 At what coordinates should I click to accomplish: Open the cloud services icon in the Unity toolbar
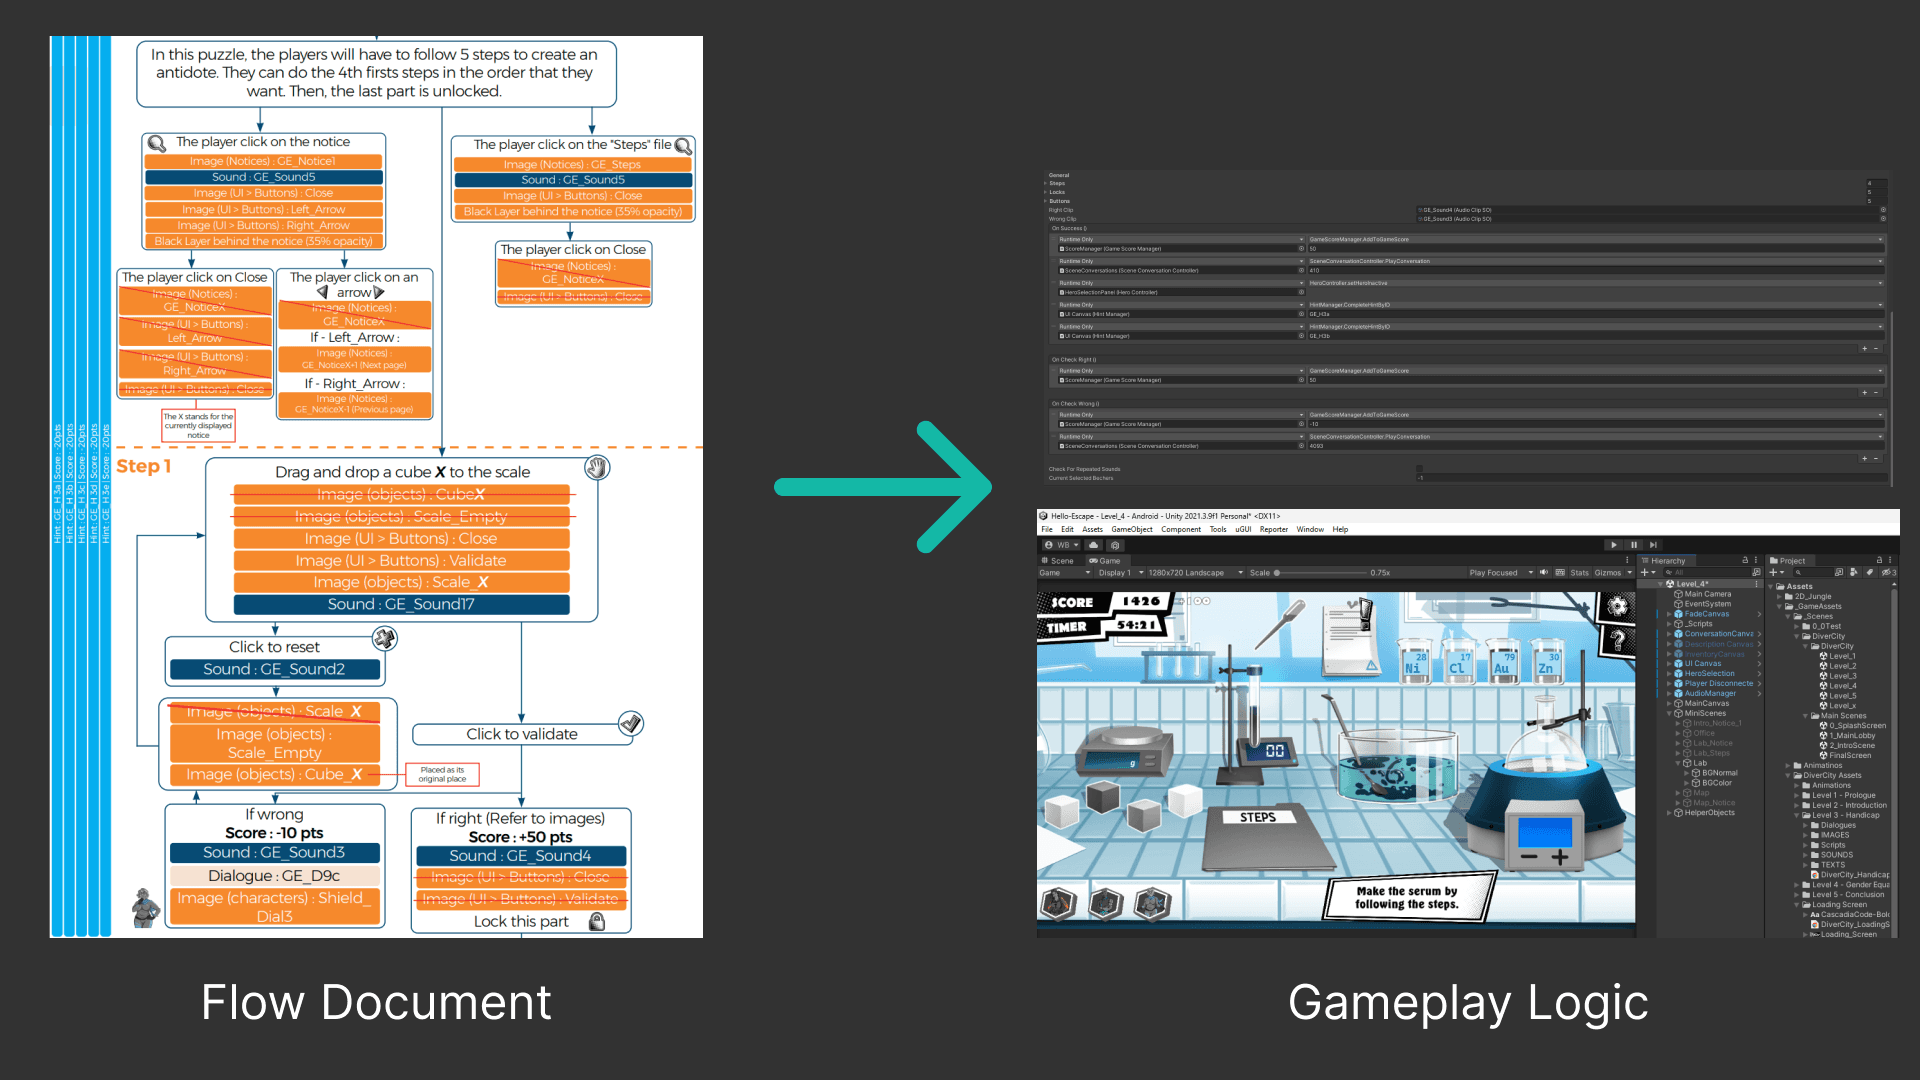coord(1094,545)
